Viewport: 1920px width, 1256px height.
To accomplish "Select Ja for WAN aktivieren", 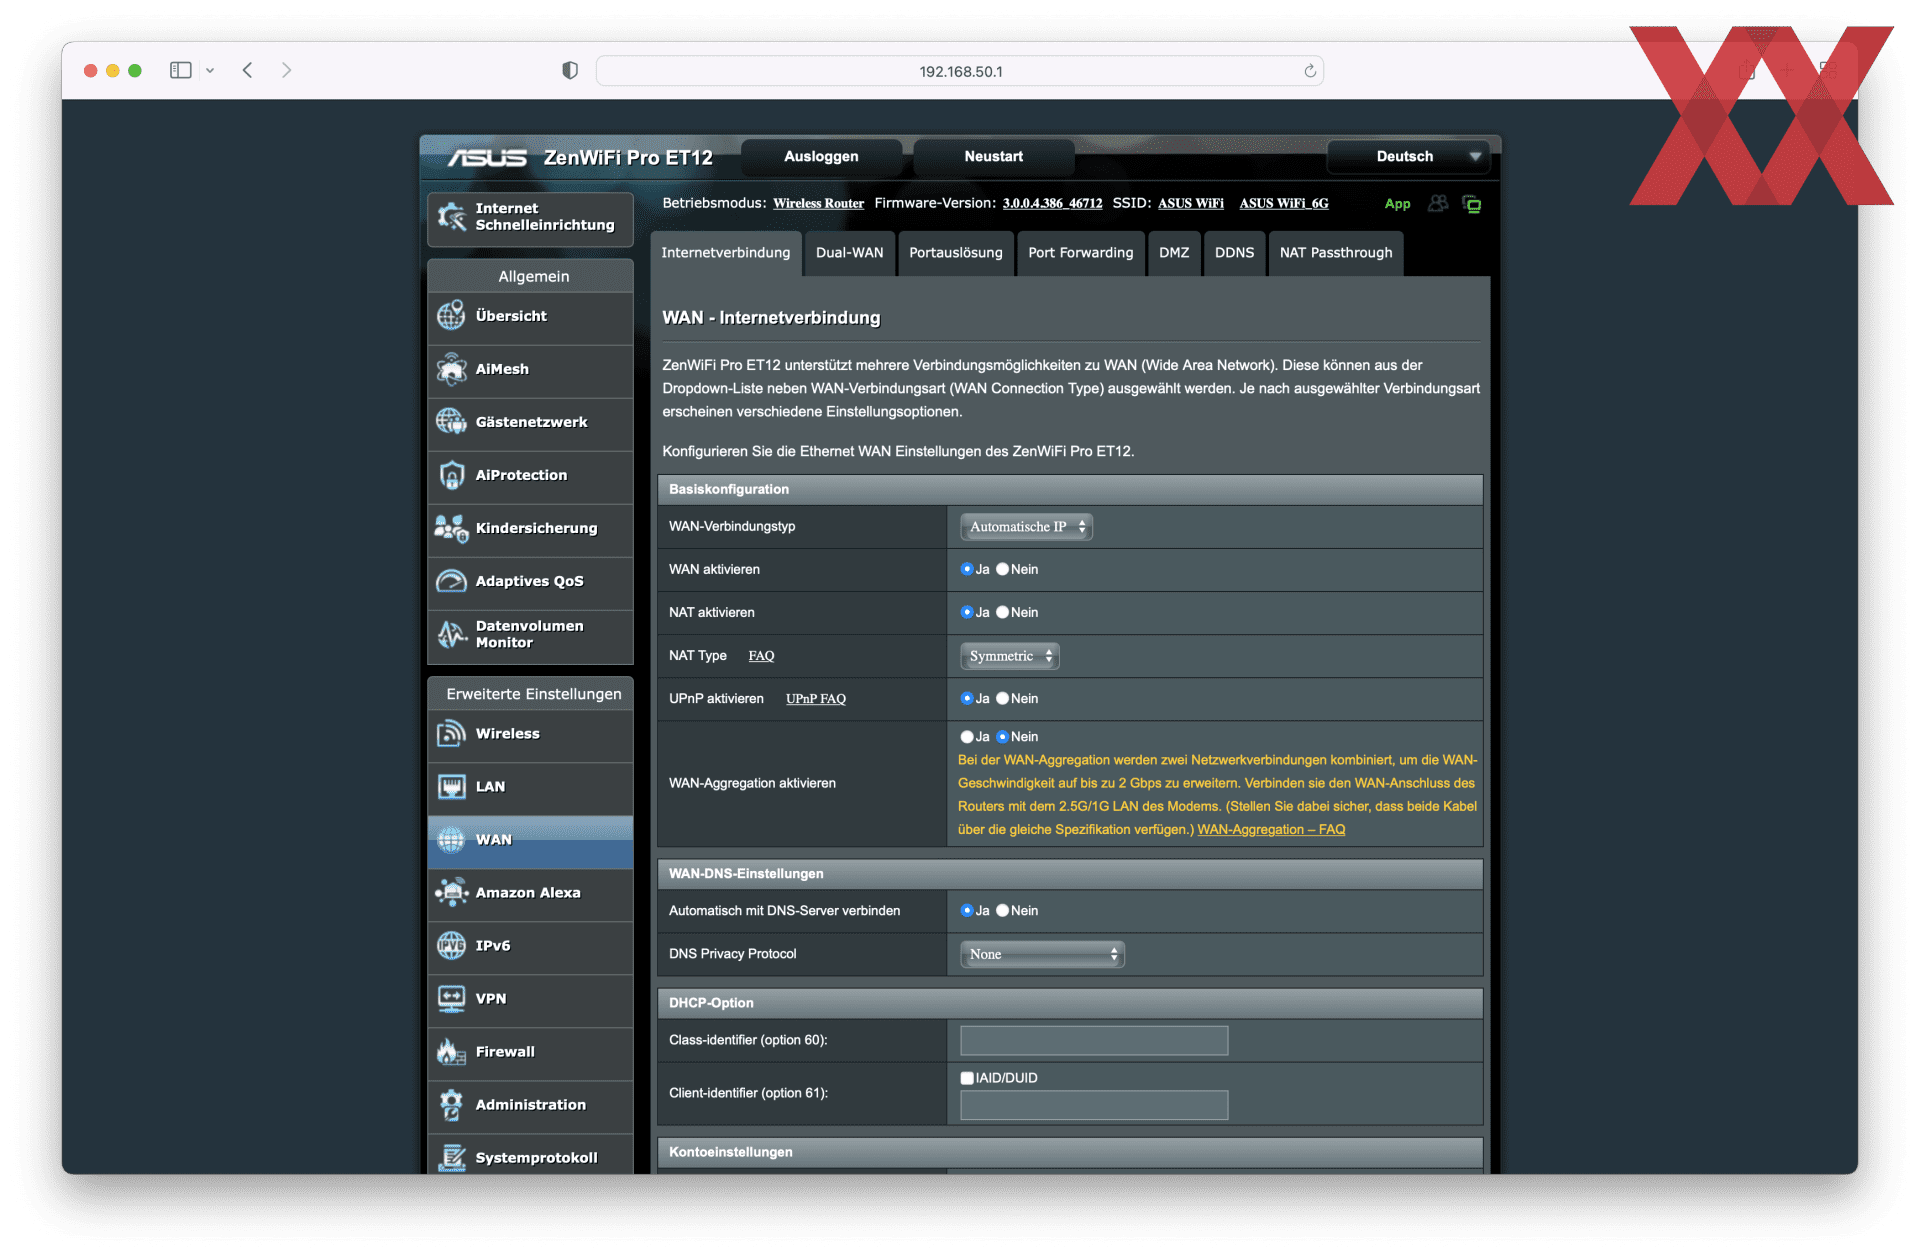I will coord(966,569).
